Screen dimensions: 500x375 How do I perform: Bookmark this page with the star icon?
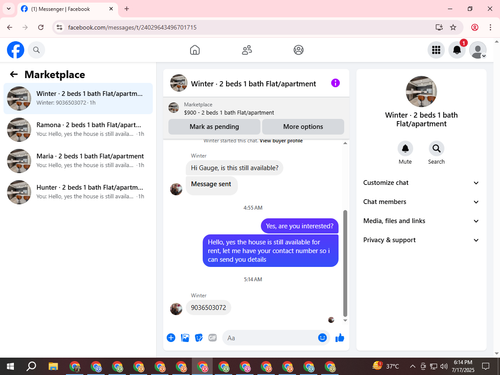click(x=453, y=27)
